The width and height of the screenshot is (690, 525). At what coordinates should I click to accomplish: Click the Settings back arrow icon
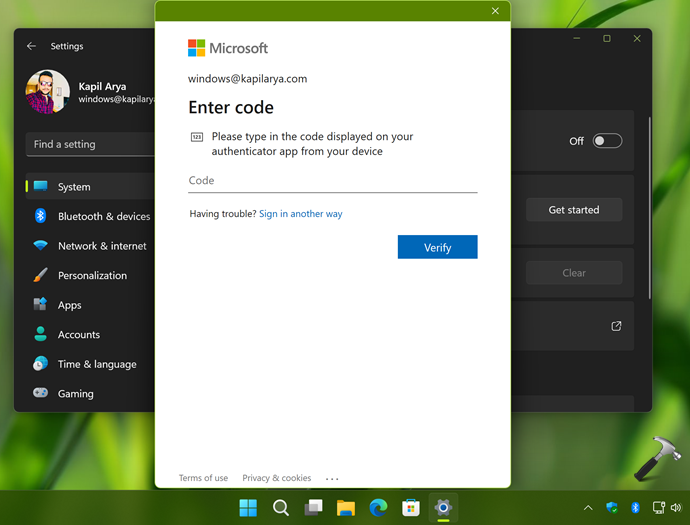coord(31,46)
